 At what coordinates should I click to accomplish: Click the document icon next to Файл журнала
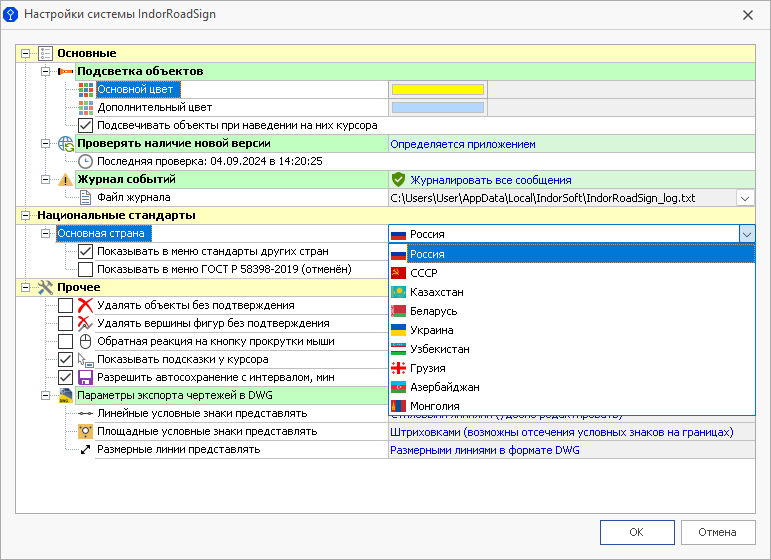(86, 197)
